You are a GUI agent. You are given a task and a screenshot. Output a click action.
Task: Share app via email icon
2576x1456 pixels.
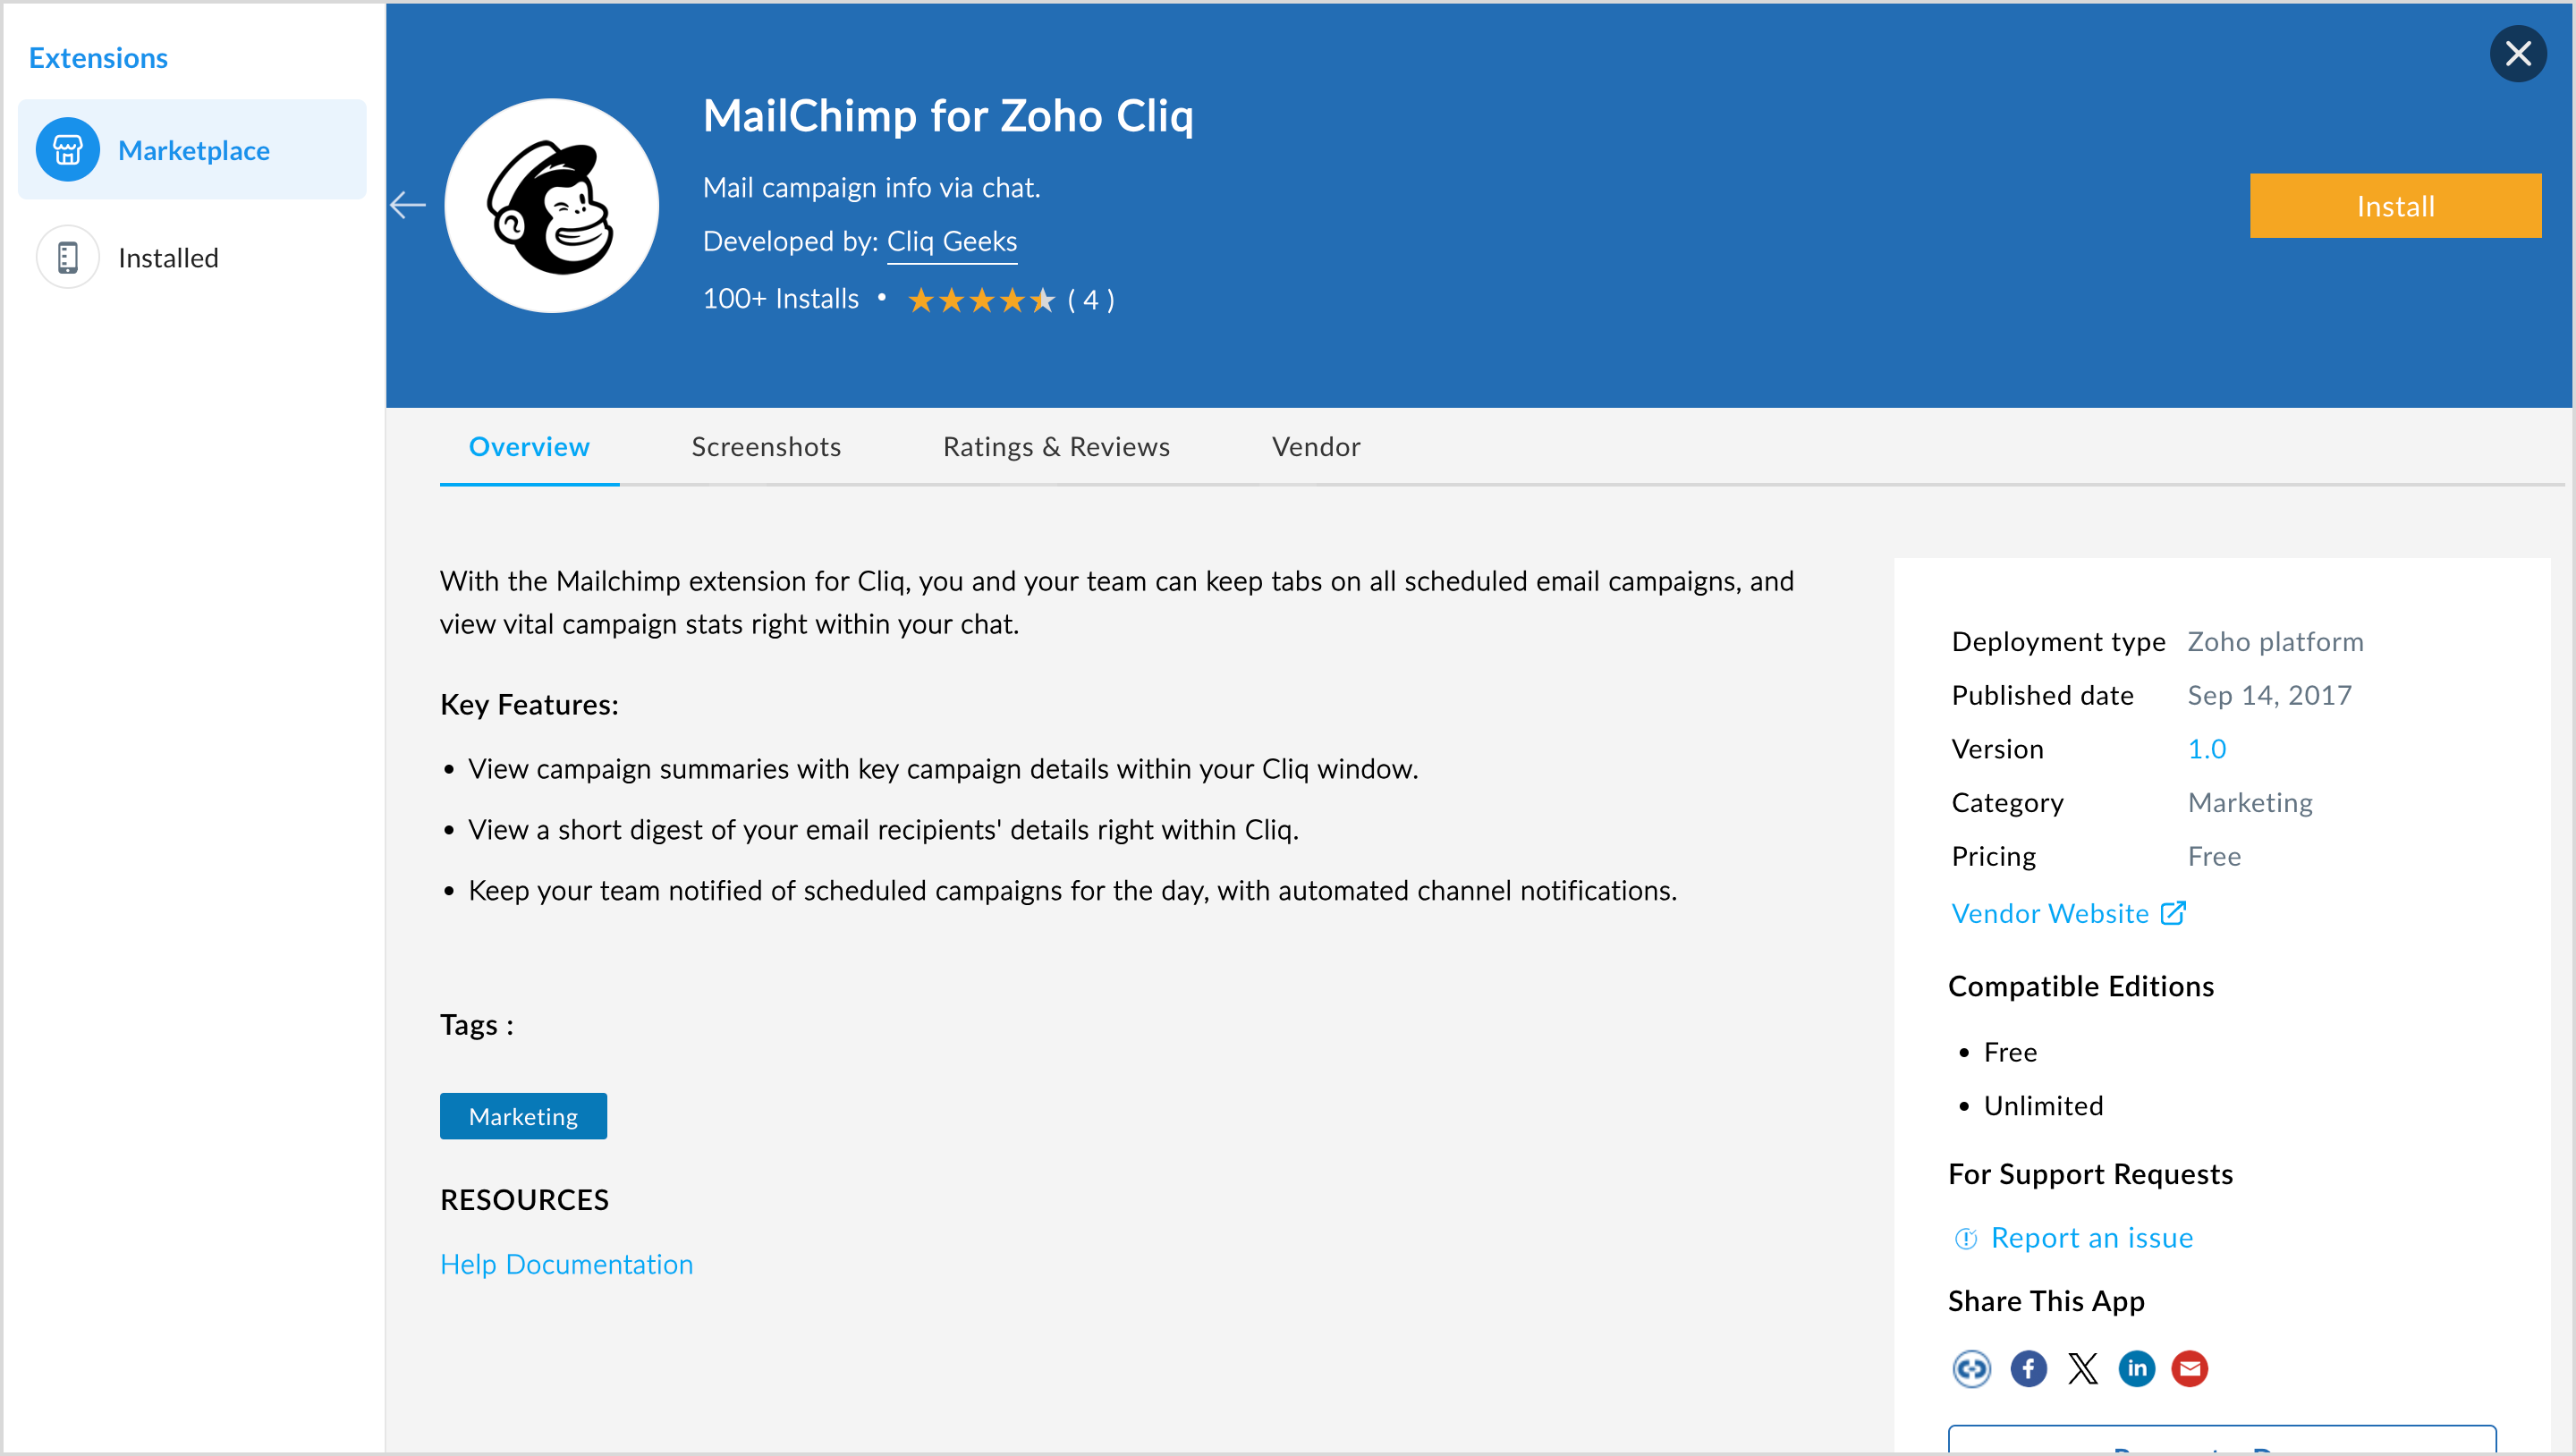click(2189, 1368)
